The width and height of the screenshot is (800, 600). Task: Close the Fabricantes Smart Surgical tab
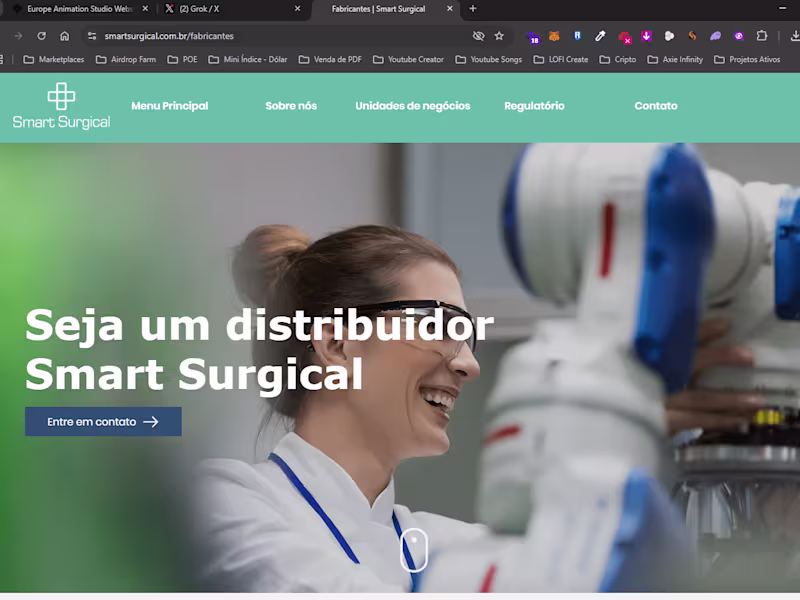click(x=449, y=9)
